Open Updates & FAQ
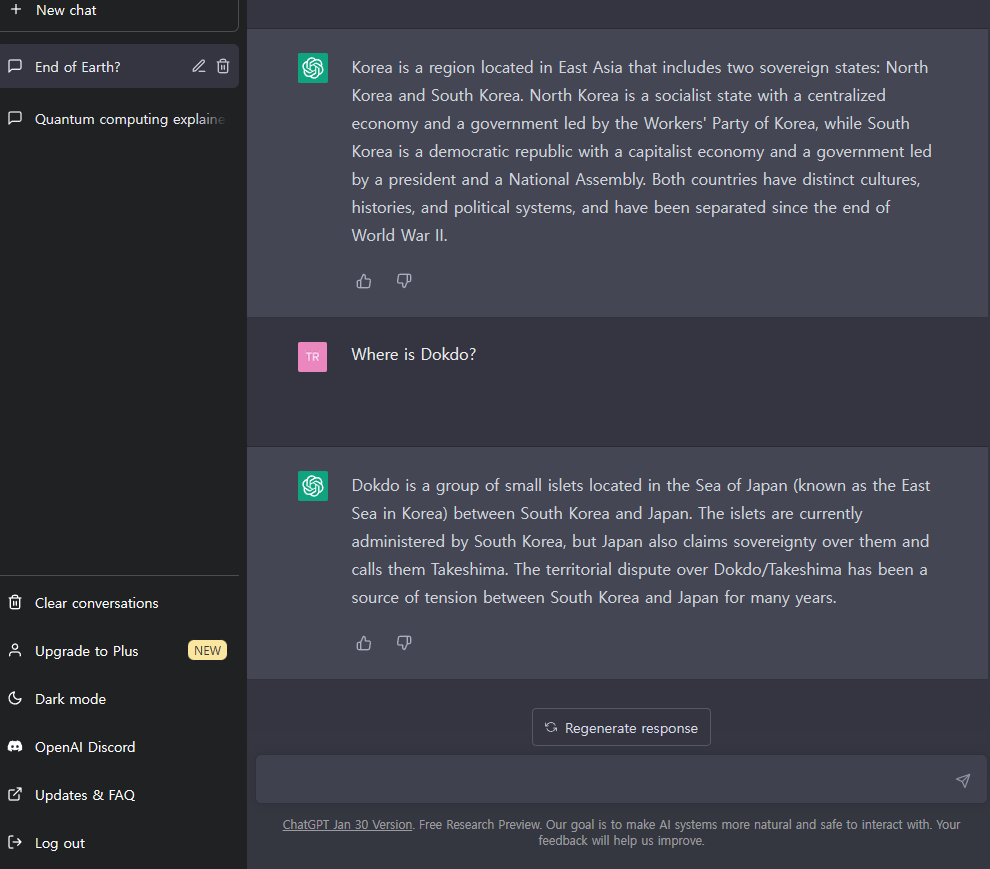The width and height of the screenshot is (990, 869). [x=119, y=794]
